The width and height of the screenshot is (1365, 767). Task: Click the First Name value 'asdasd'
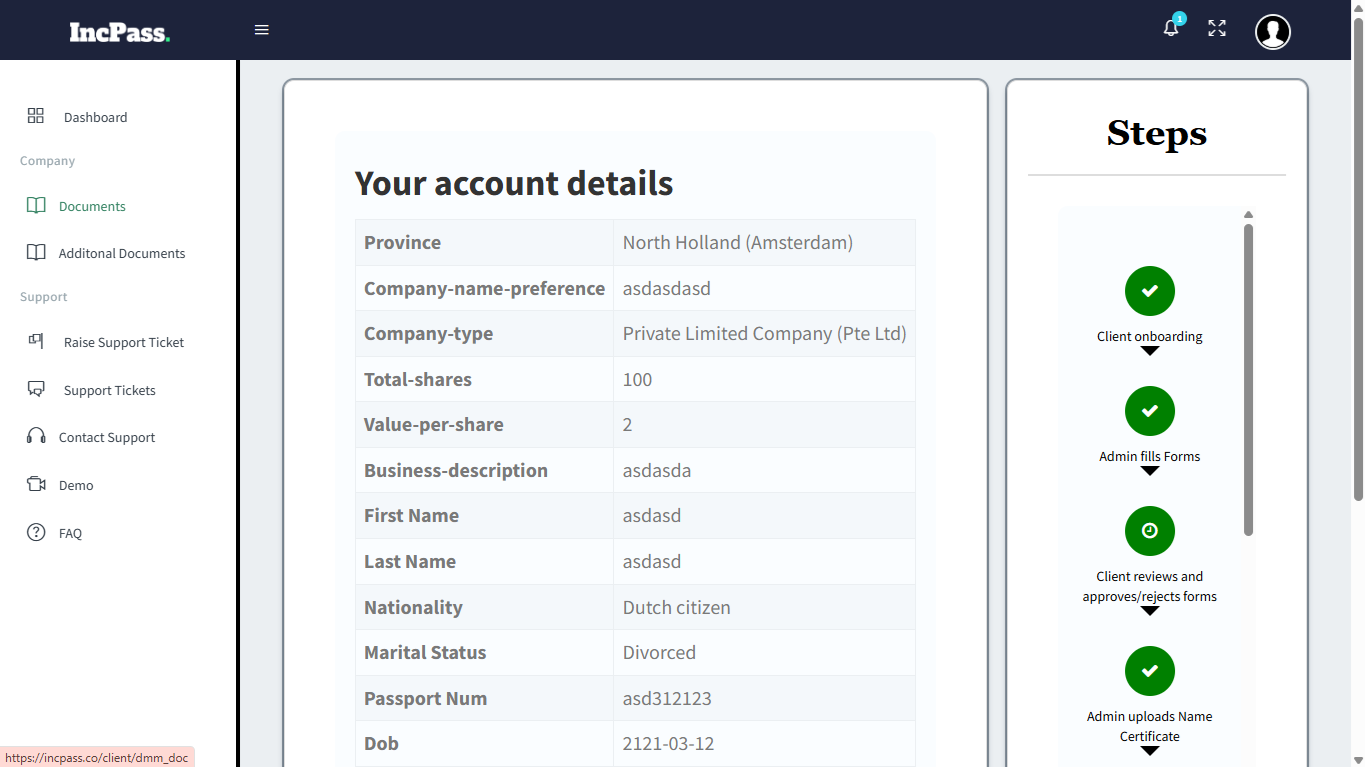[652, 515]
